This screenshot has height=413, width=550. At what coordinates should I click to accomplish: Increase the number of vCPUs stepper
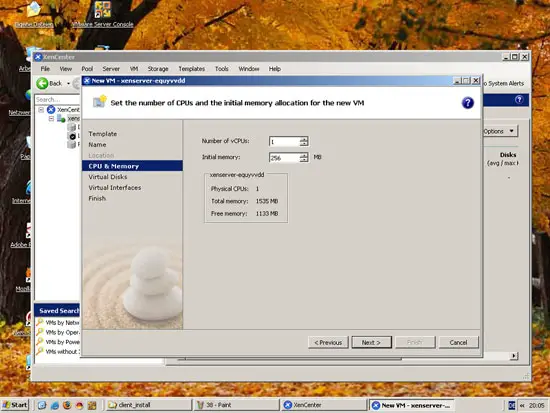(304, 139)
